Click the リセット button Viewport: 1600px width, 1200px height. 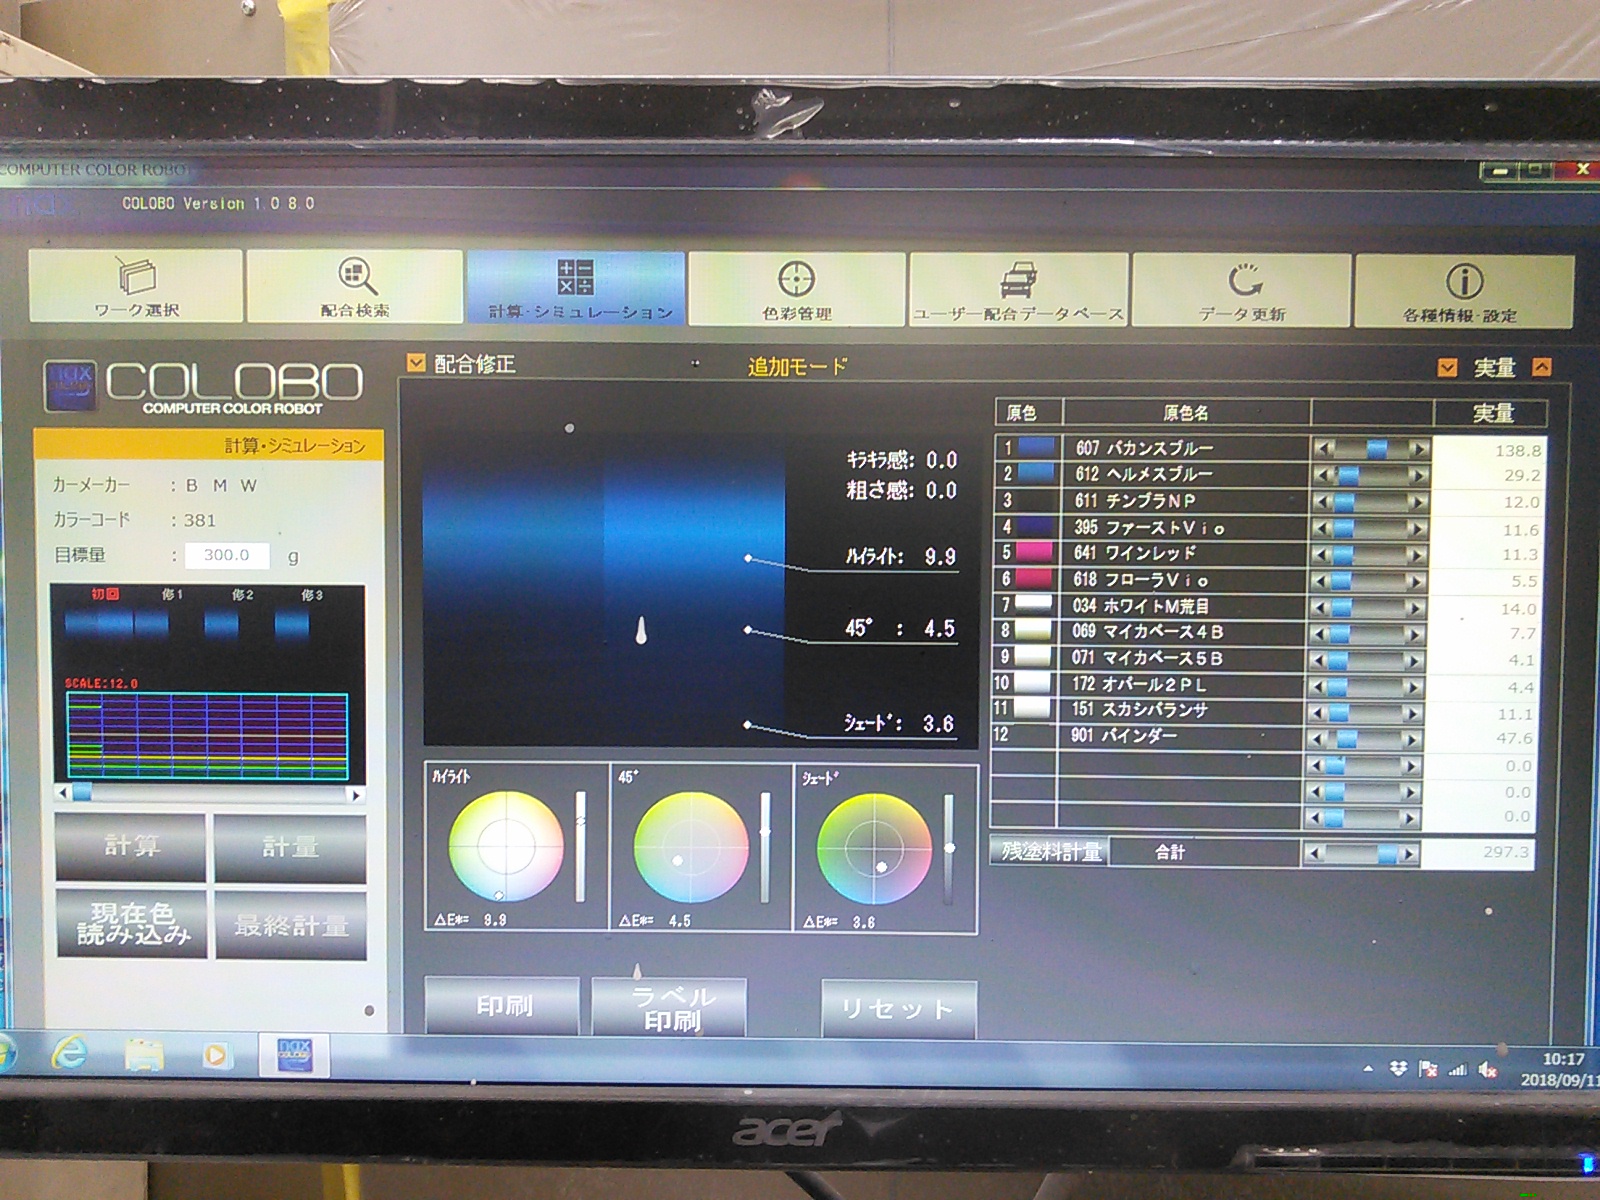point(898,1009)
